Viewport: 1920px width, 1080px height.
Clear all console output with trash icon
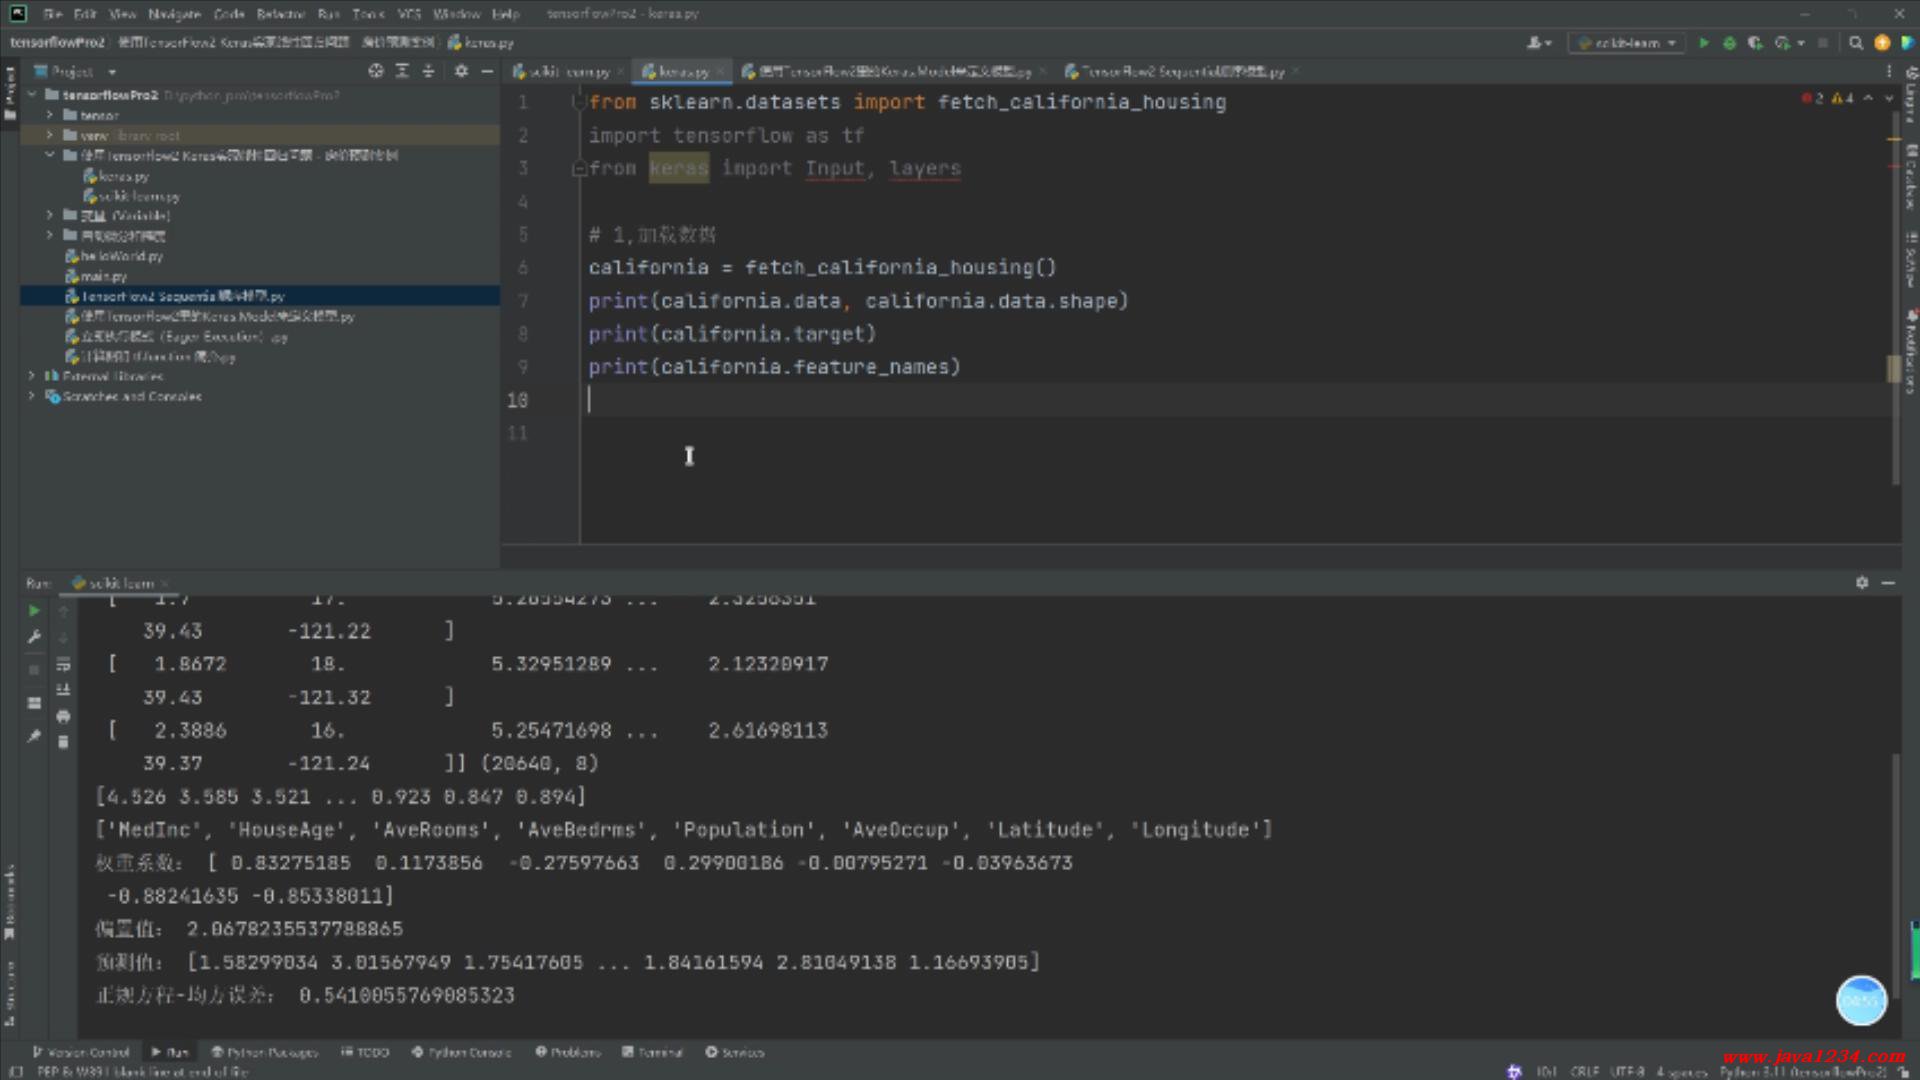63,742
